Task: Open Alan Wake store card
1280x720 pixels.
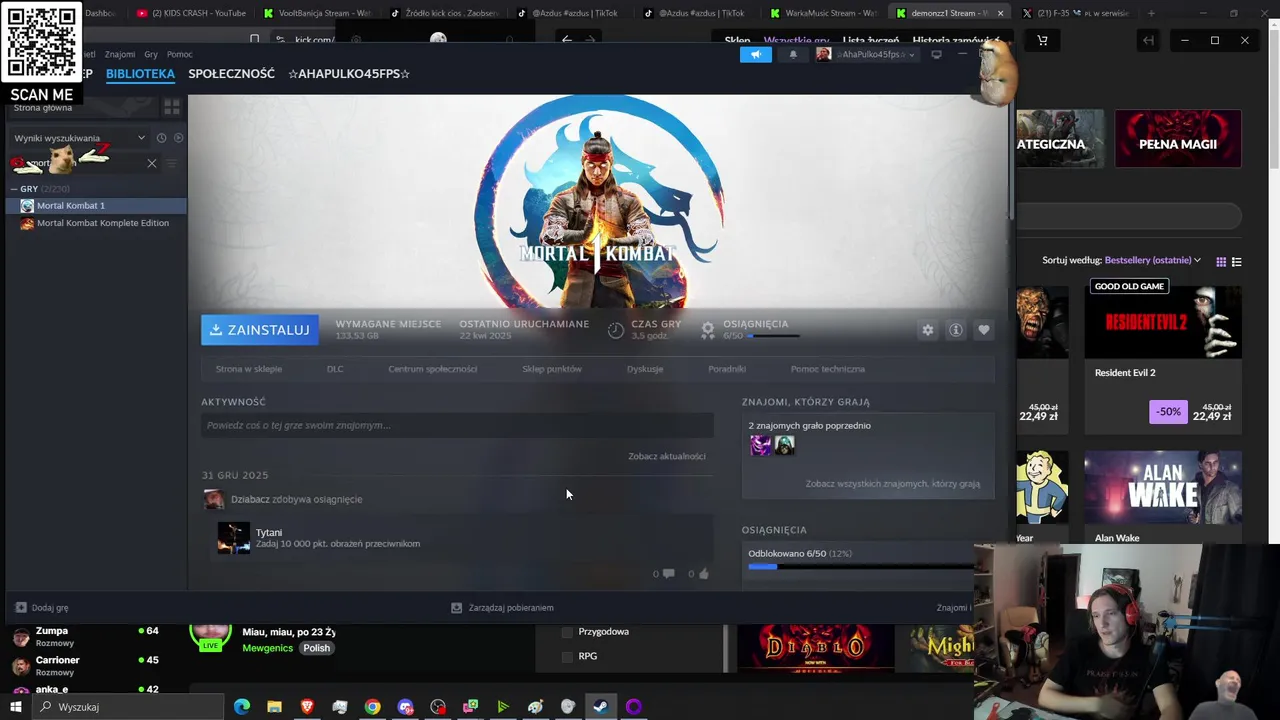Action: pos(1163,497)
